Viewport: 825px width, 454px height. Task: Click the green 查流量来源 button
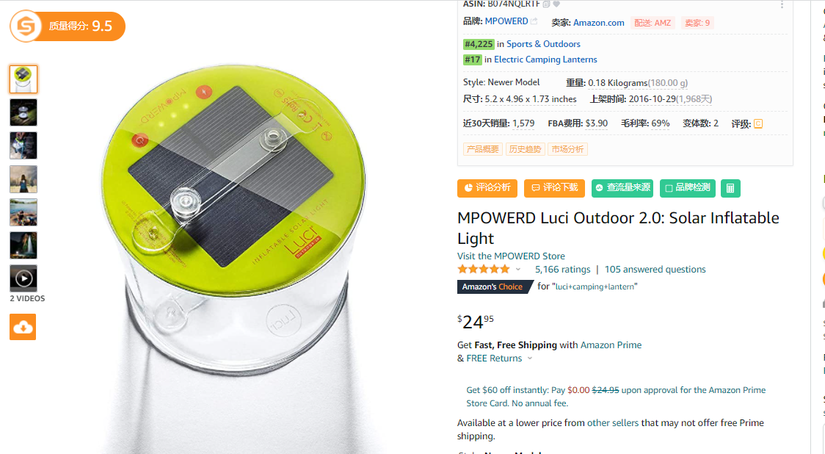click(x=622, y=188)
